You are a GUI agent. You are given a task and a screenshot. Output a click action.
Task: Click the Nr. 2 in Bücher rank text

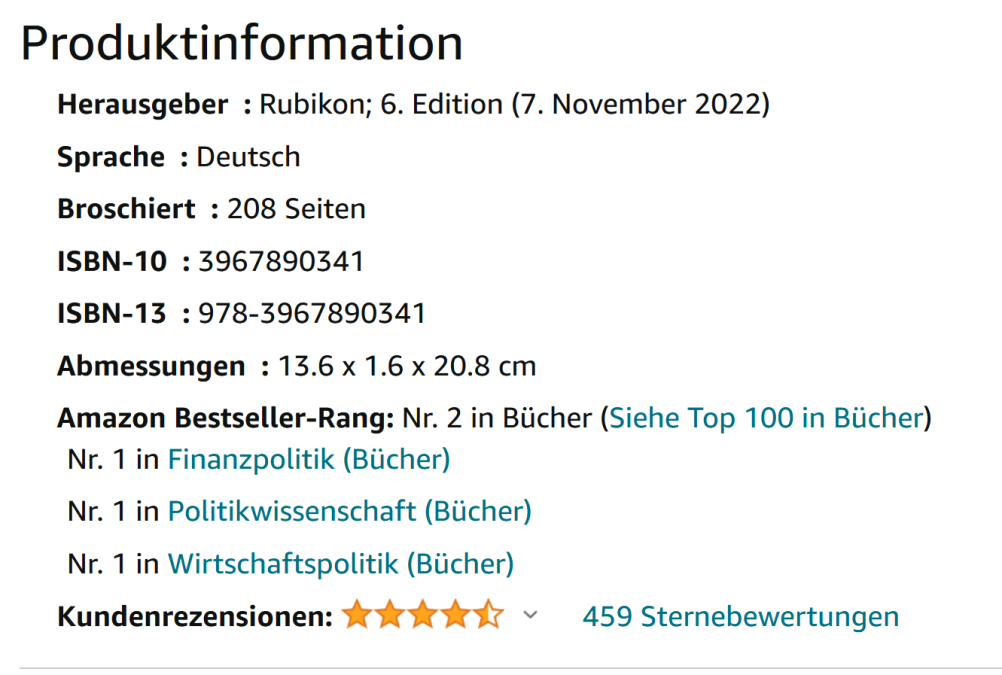click(497, 417)
